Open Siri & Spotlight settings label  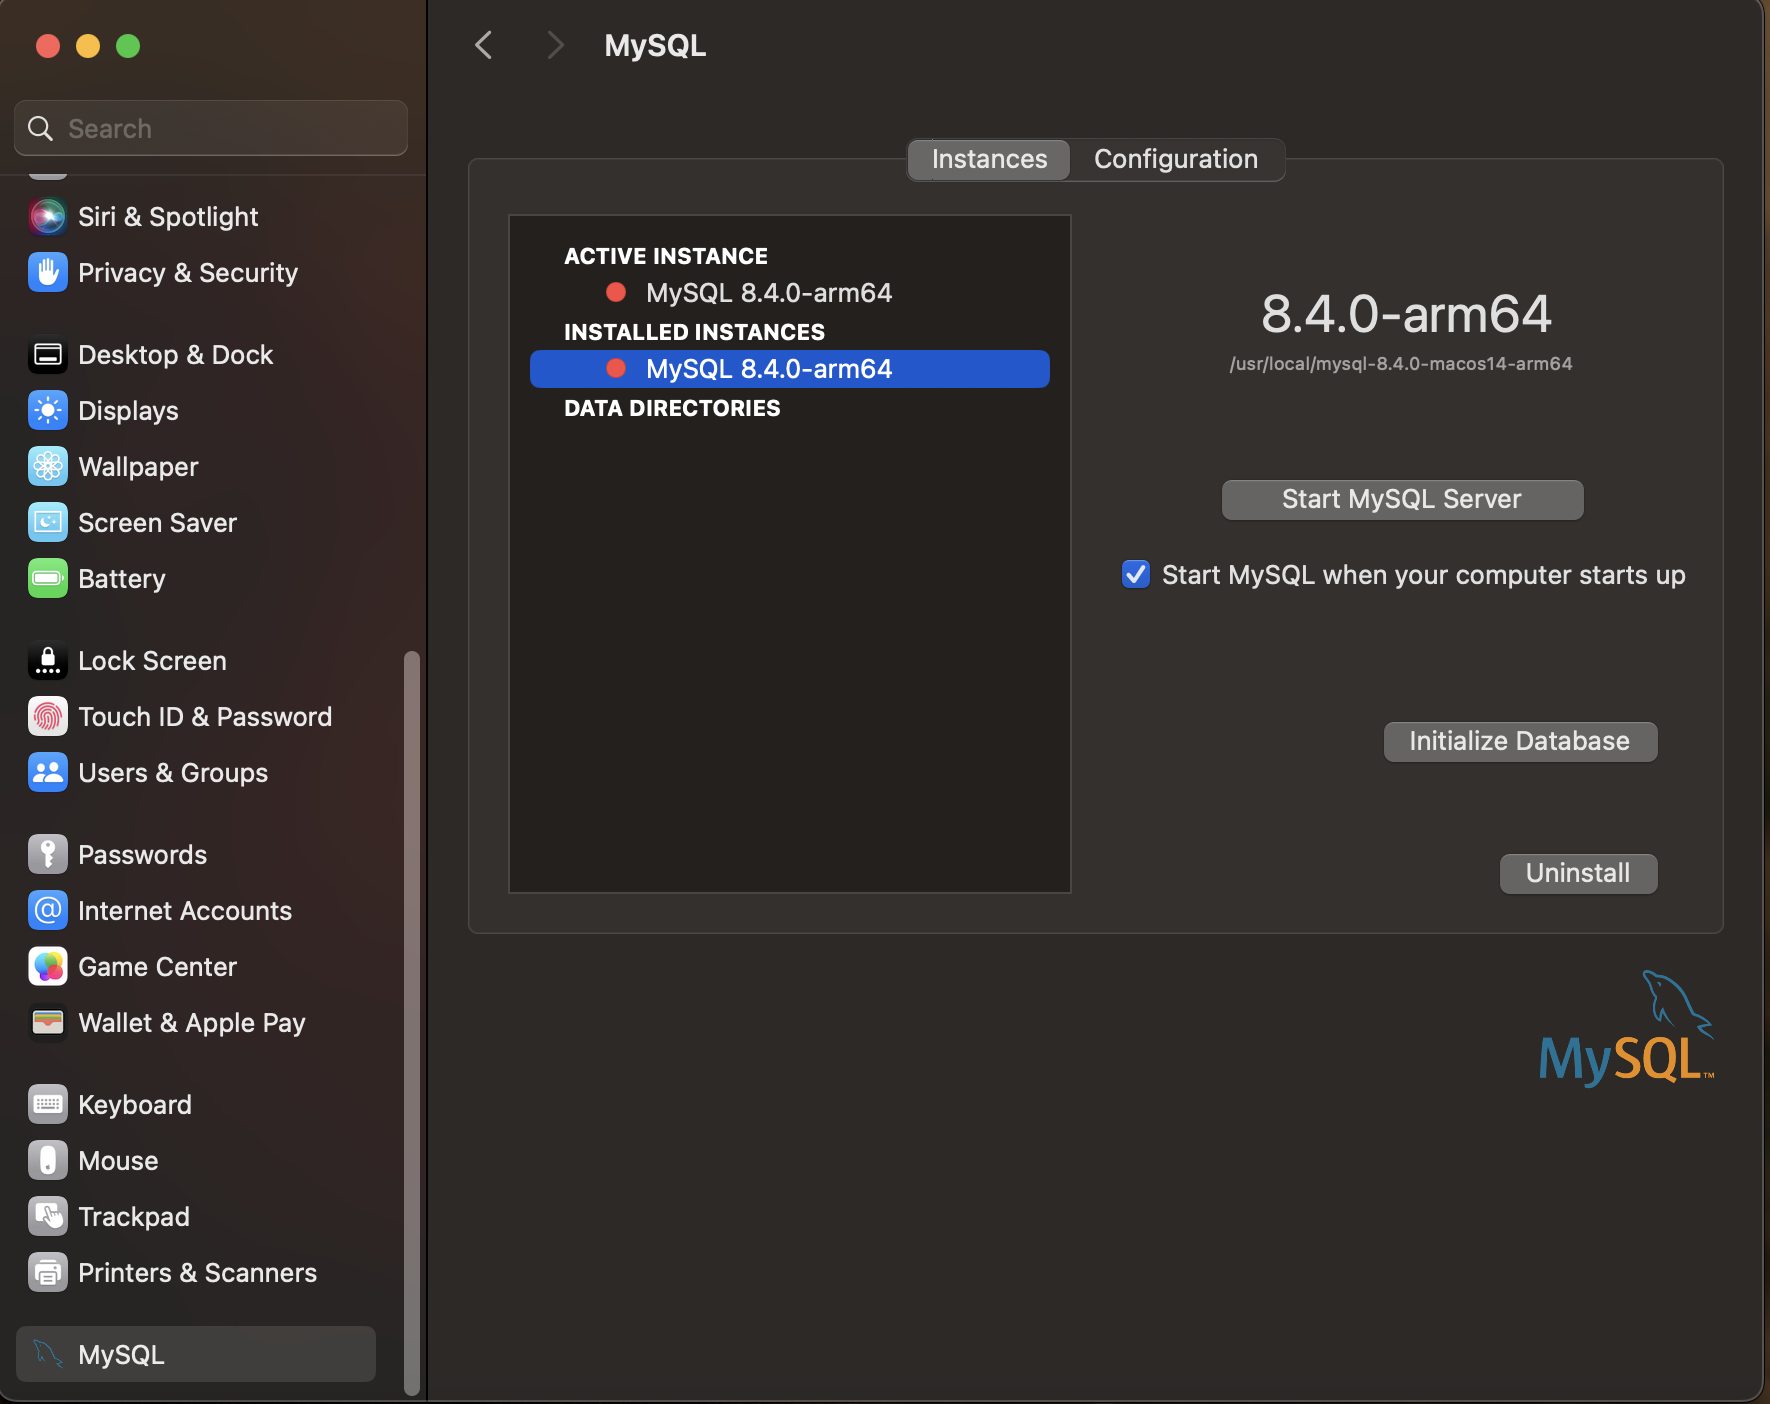point(168,217)
